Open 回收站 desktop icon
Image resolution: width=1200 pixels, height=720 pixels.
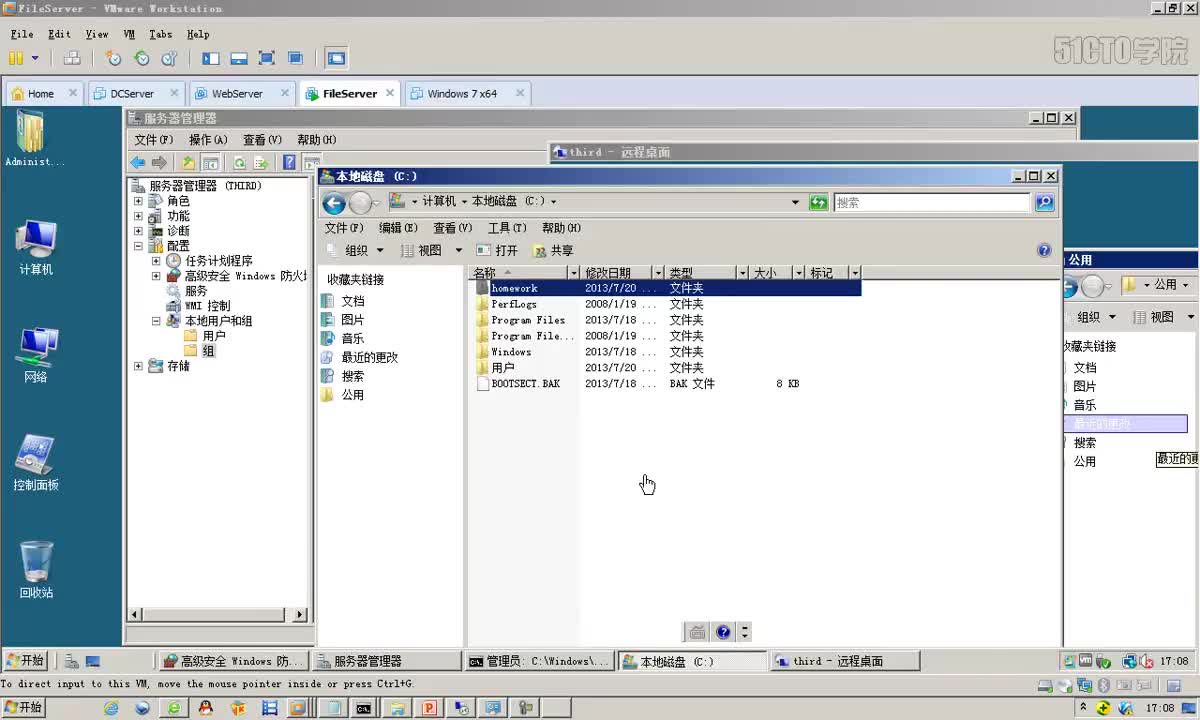[x=36, y=571]
